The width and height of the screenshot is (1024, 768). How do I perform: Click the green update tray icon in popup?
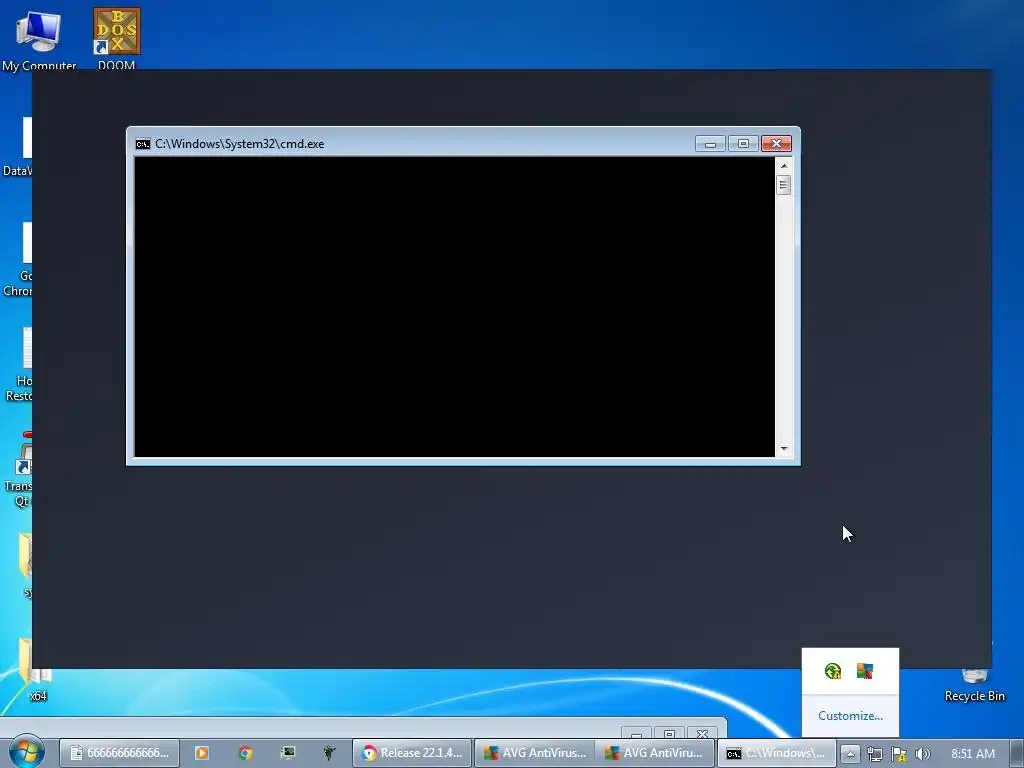click(833, 671)
